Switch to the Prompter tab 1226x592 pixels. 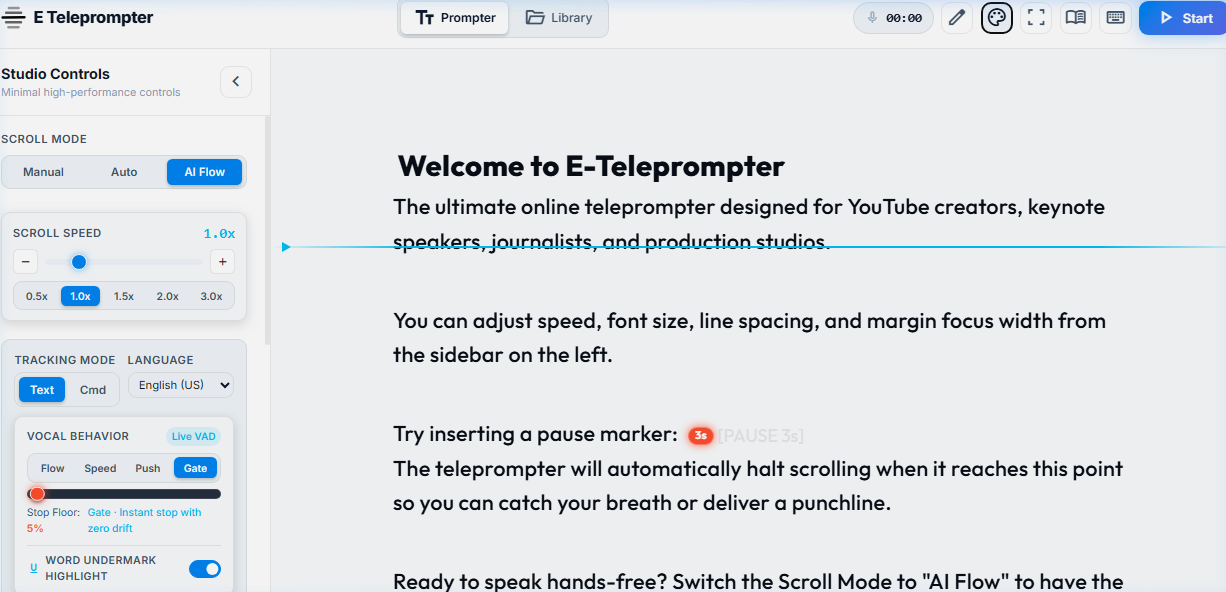[x=455, y=18]
